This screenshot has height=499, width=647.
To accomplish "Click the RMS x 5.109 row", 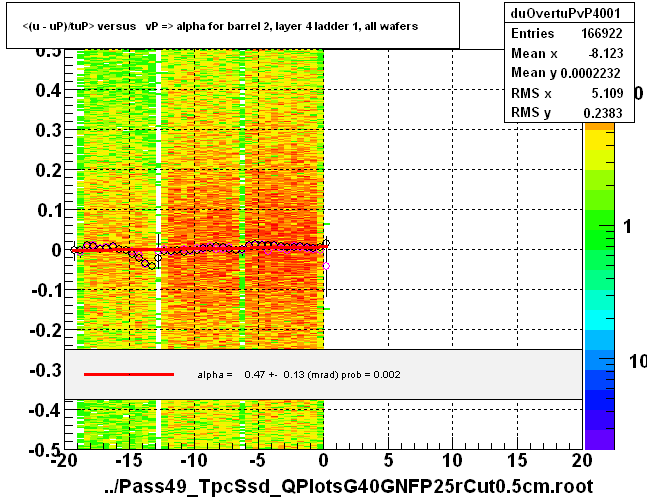I will [567, 93].
